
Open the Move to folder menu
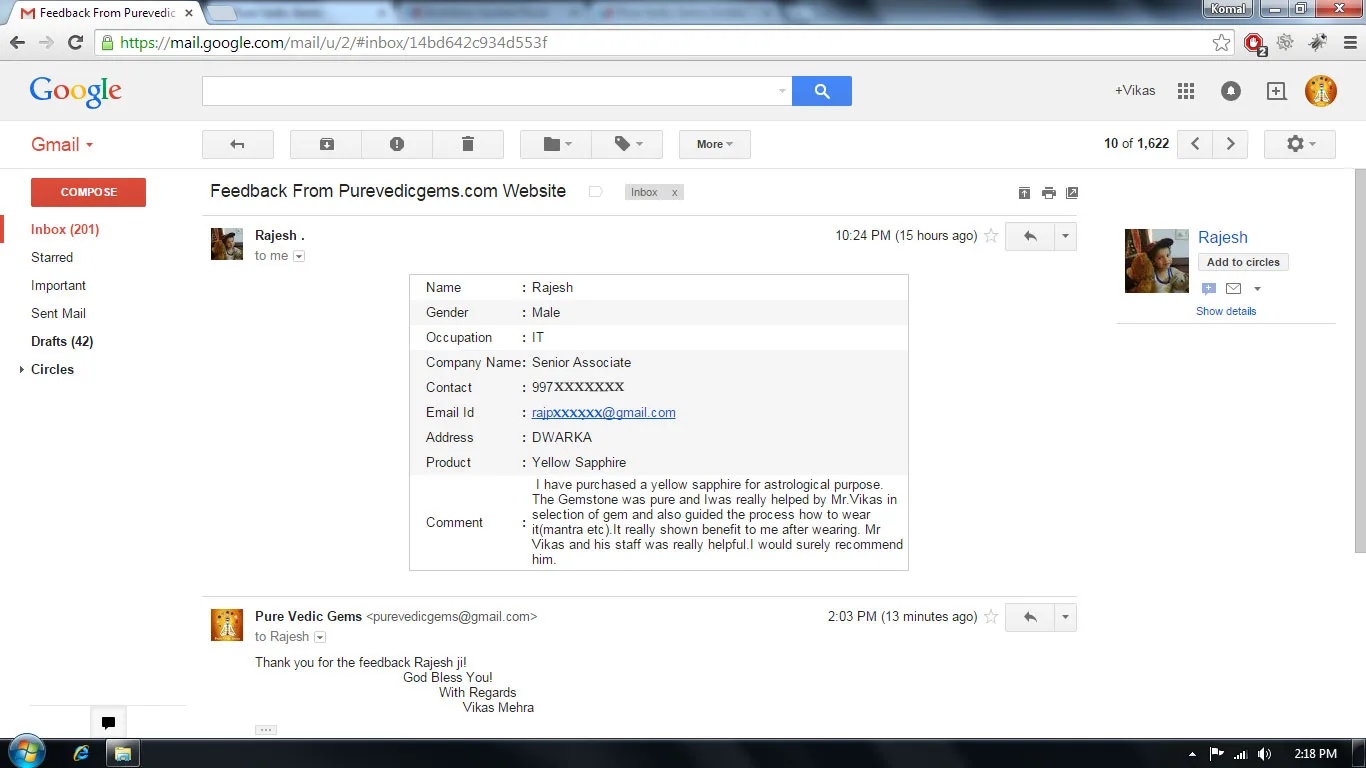pyautogui.click(x=556, y=144)
